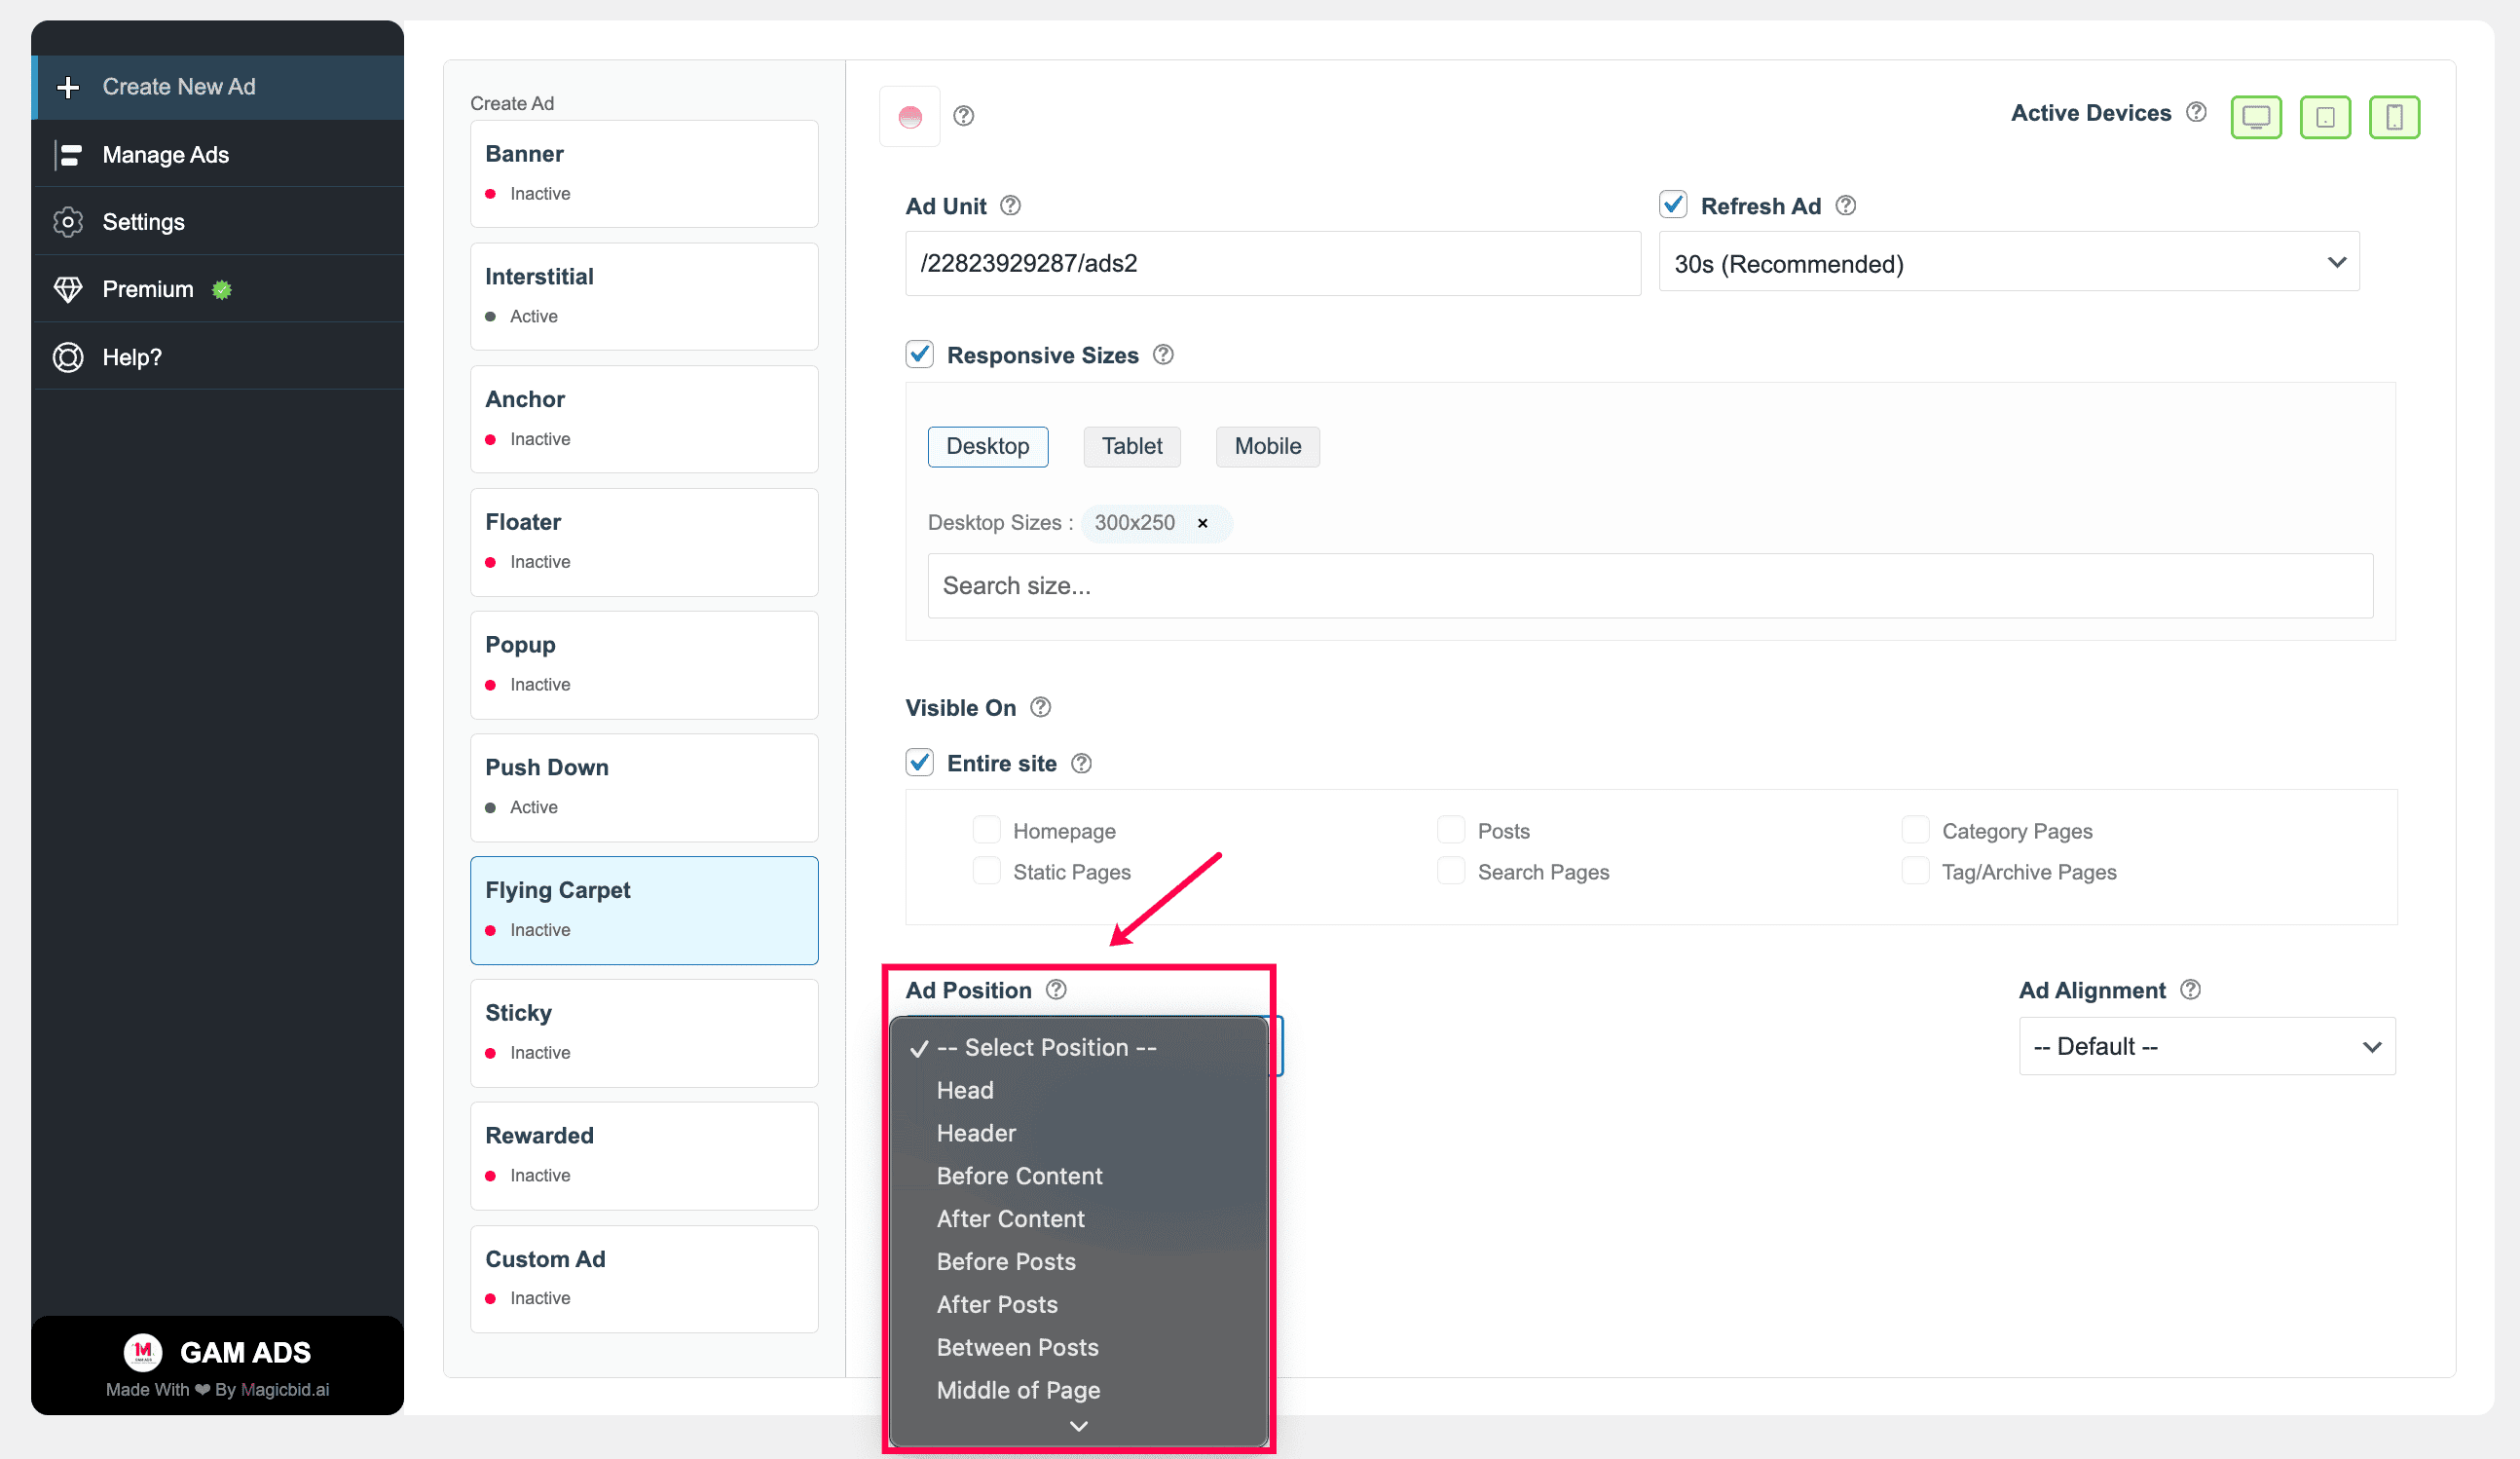Open the Ad Alignment Default dropdown
The height and width of the screenshot is (1459, 2520).
[2206, 1046]
